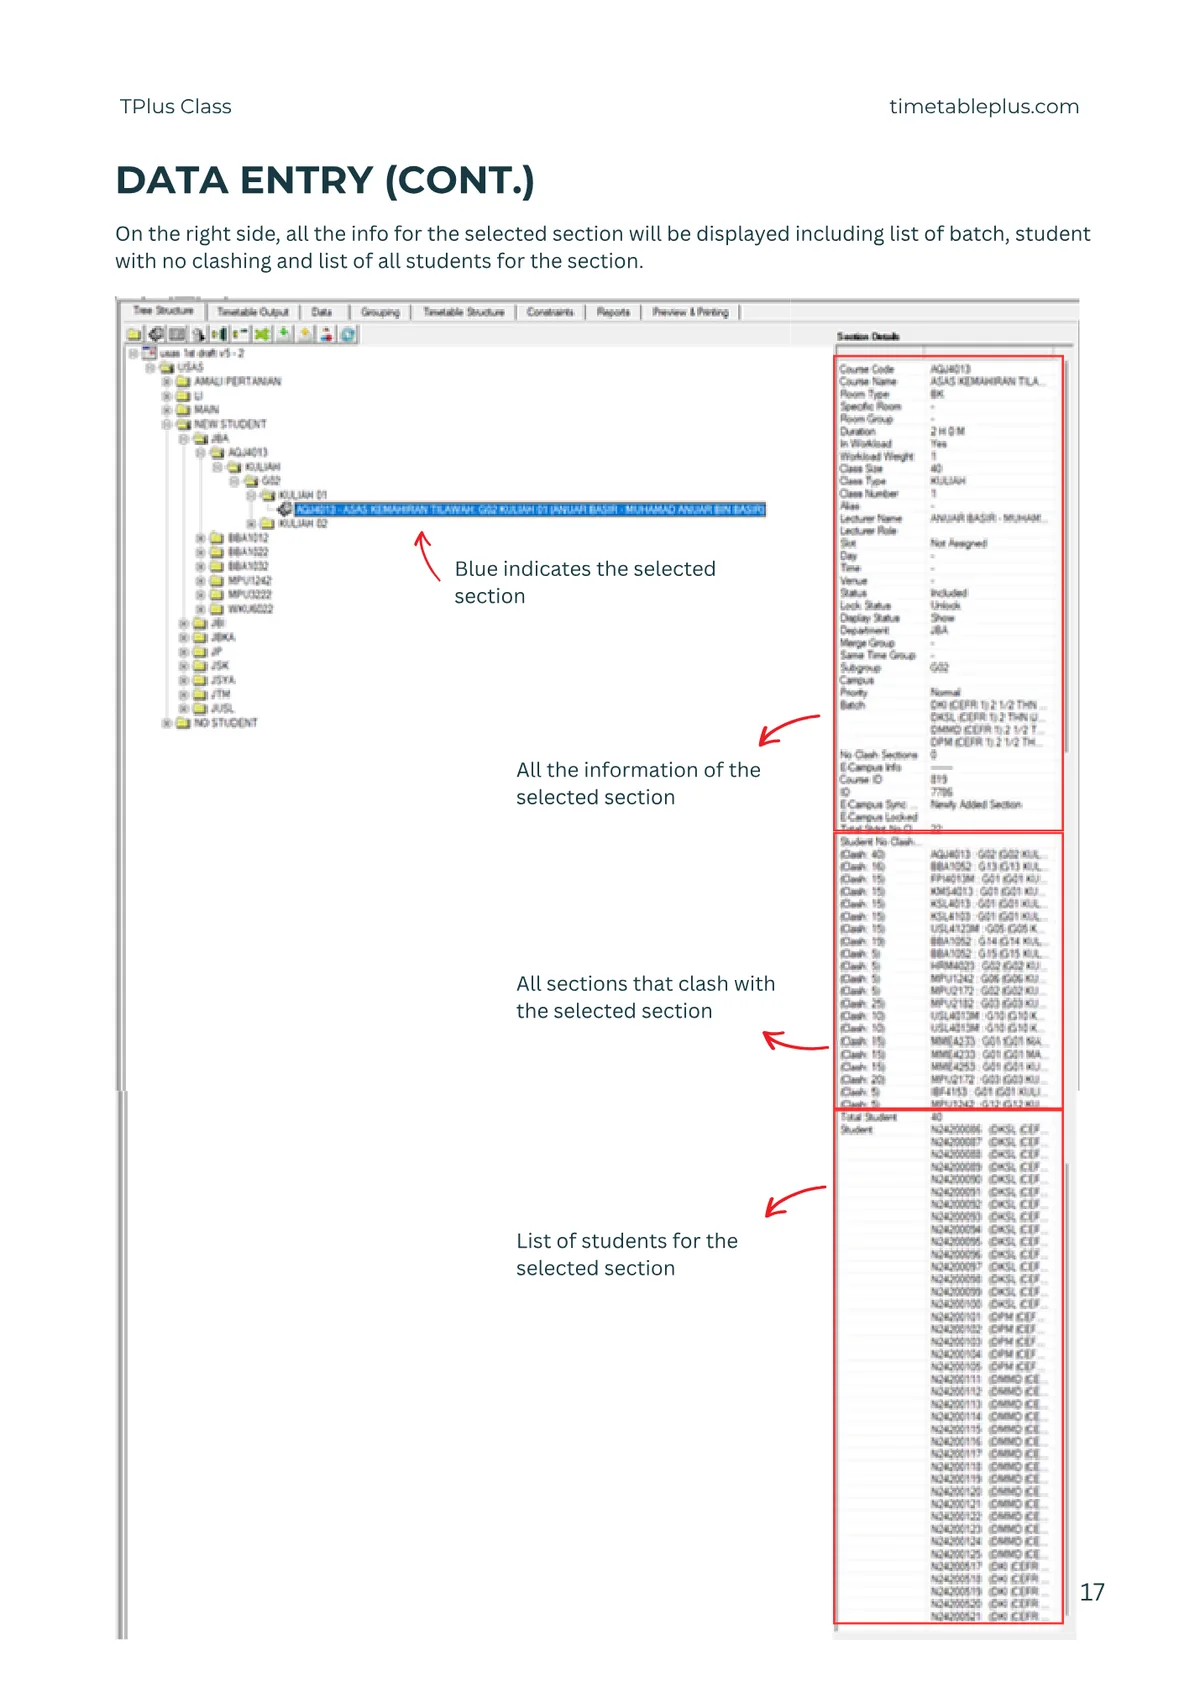
Task: Click the folder icon next to MPU3222
Action: pos(217,594)
